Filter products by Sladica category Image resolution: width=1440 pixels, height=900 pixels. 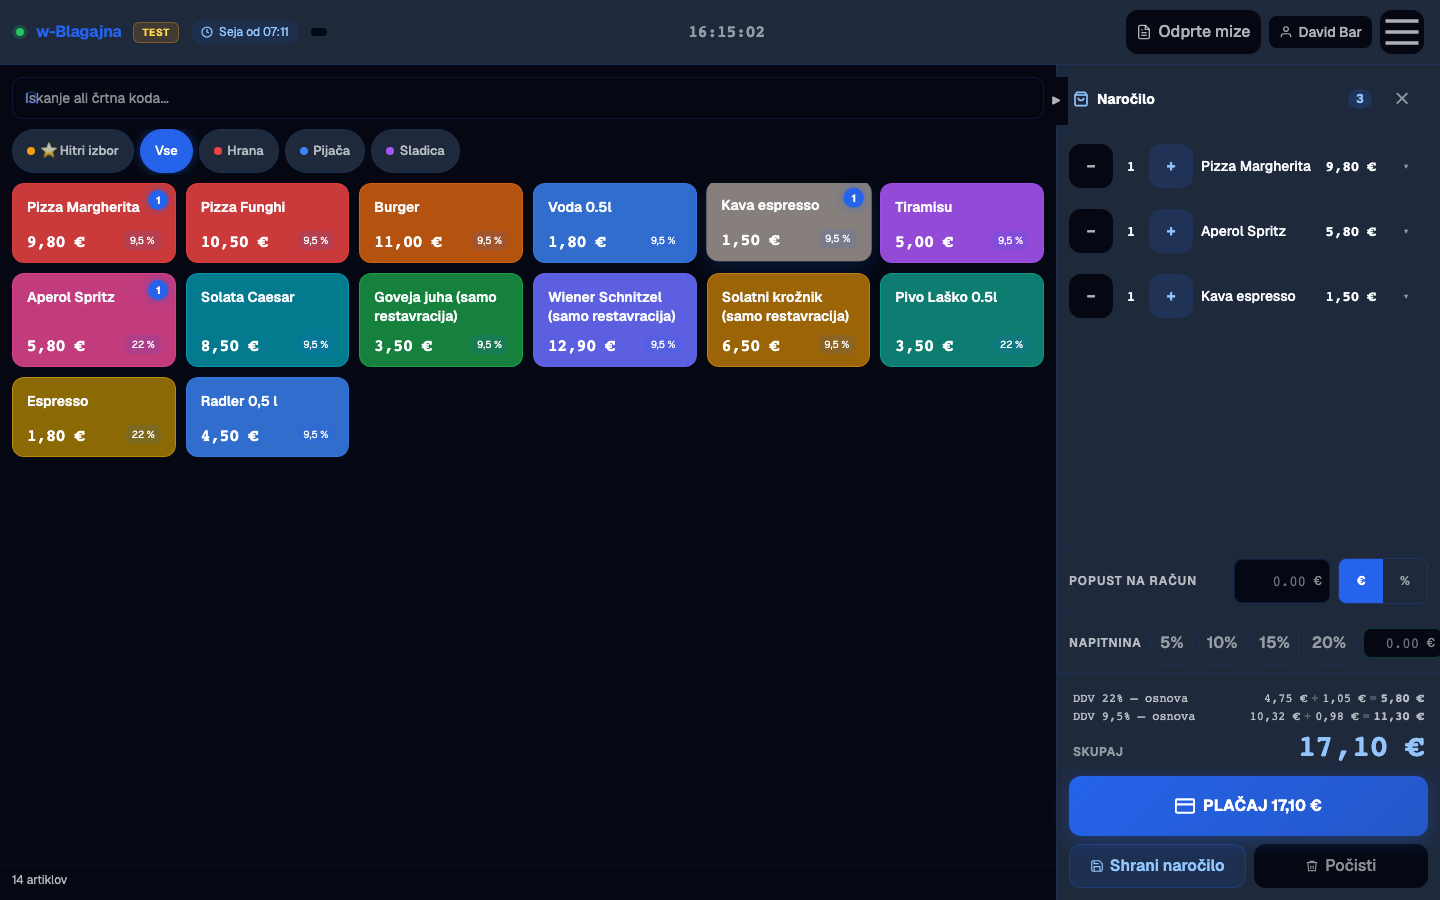[415, 151]
